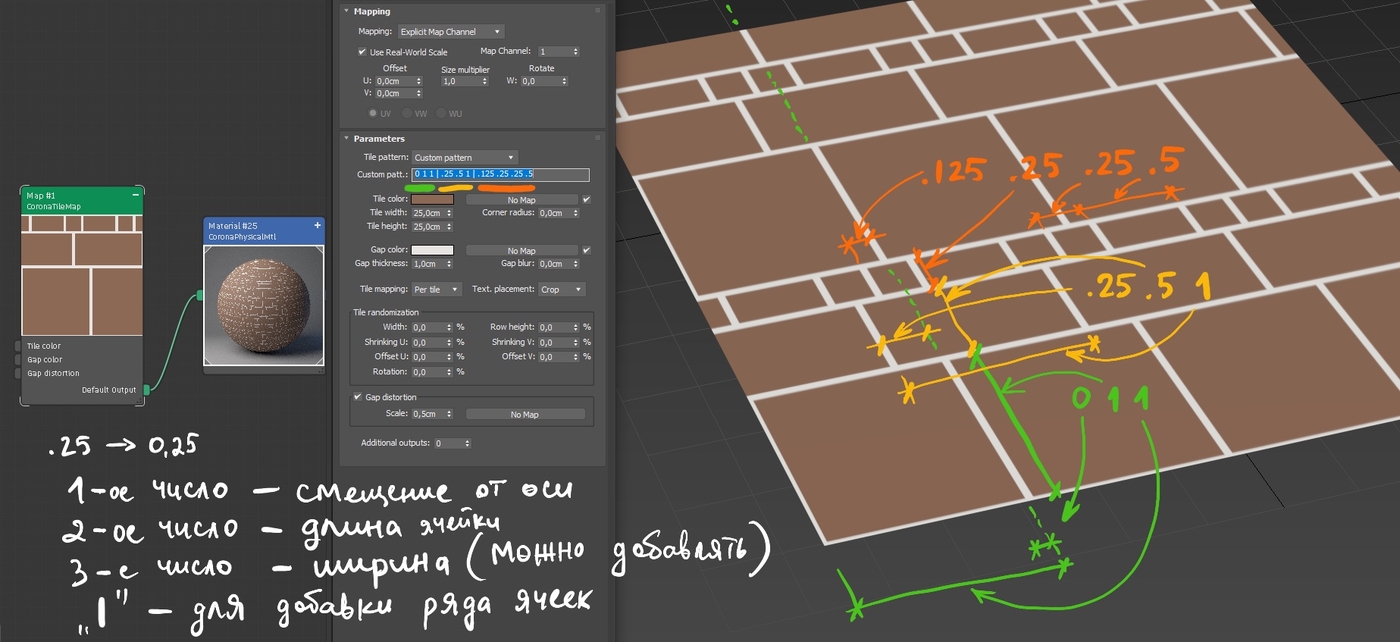The width and height of the screenshot is (1400, 642).
Task: Toggle Use Real-World Scale checkbox
Action: point(363,52)
